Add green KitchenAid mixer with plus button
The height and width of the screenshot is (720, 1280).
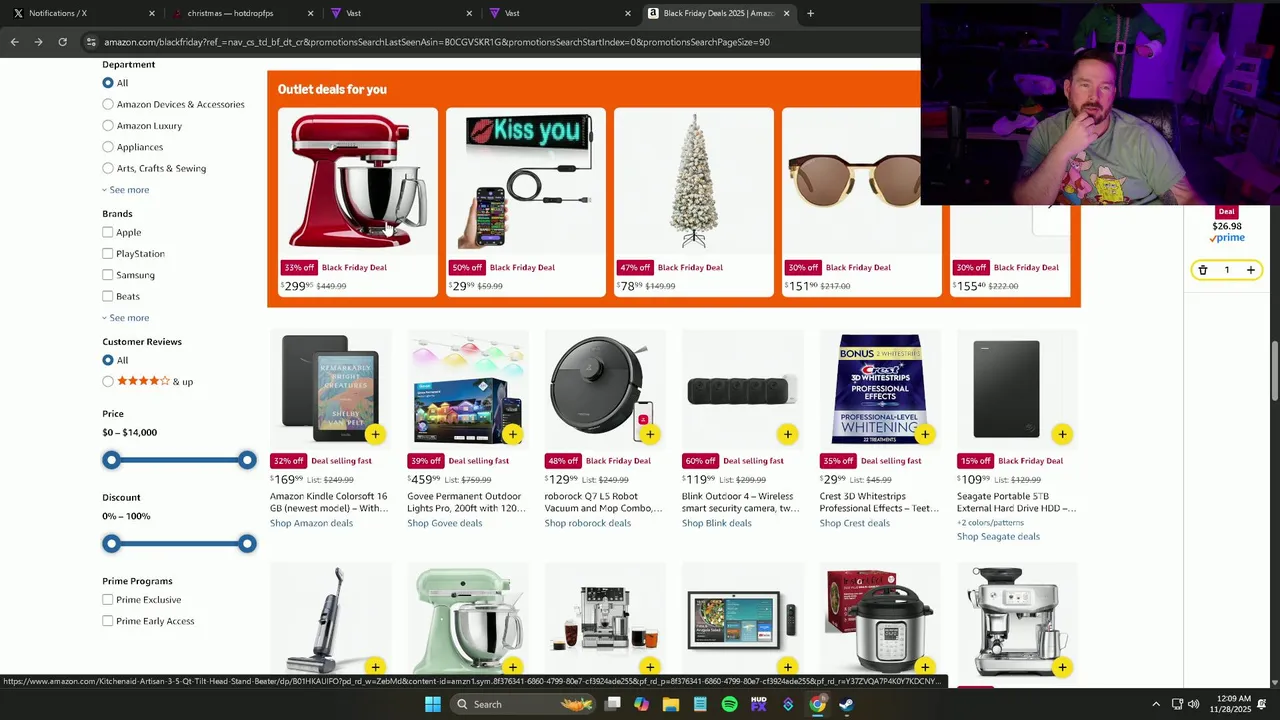click(512, 667)
